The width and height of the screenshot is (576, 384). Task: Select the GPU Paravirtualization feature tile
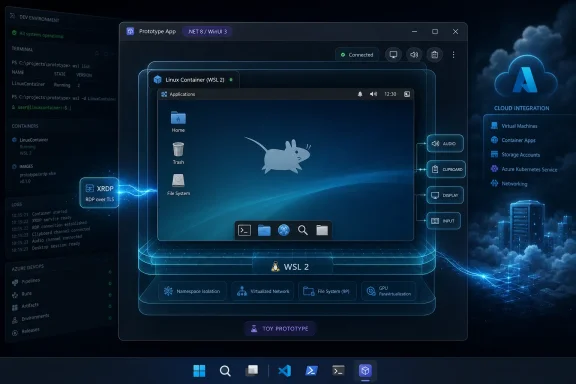(x=389, y=291)
